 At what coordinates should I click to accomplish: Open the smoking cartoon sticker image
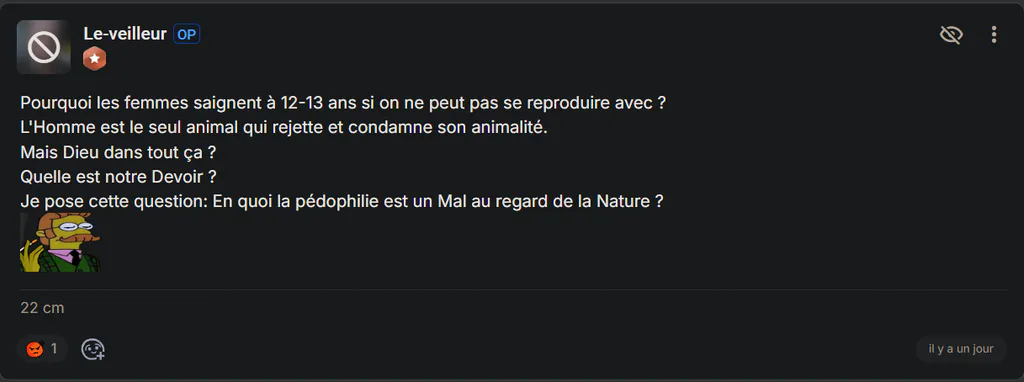click(x=61, y=242)
